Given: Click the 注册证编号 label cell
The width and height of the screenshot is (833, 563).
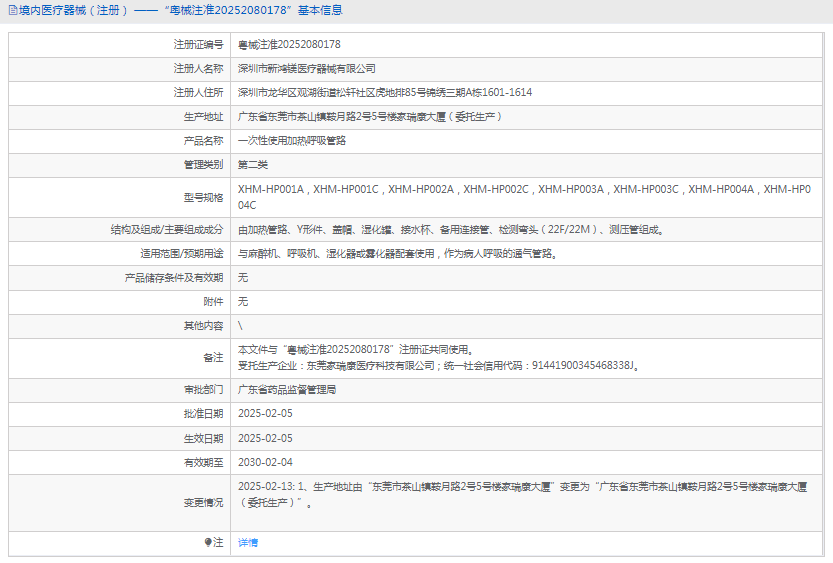Looking at the screenshot, I should [198, 44].
